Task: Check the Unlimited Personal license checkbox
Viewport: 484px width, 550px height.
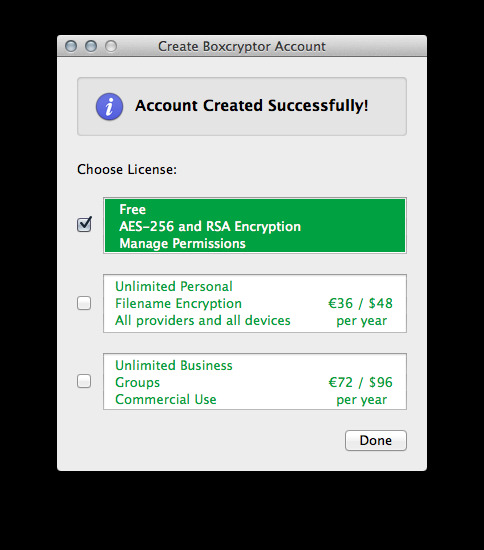Action: pyautogui.click(x=84, y=303)
